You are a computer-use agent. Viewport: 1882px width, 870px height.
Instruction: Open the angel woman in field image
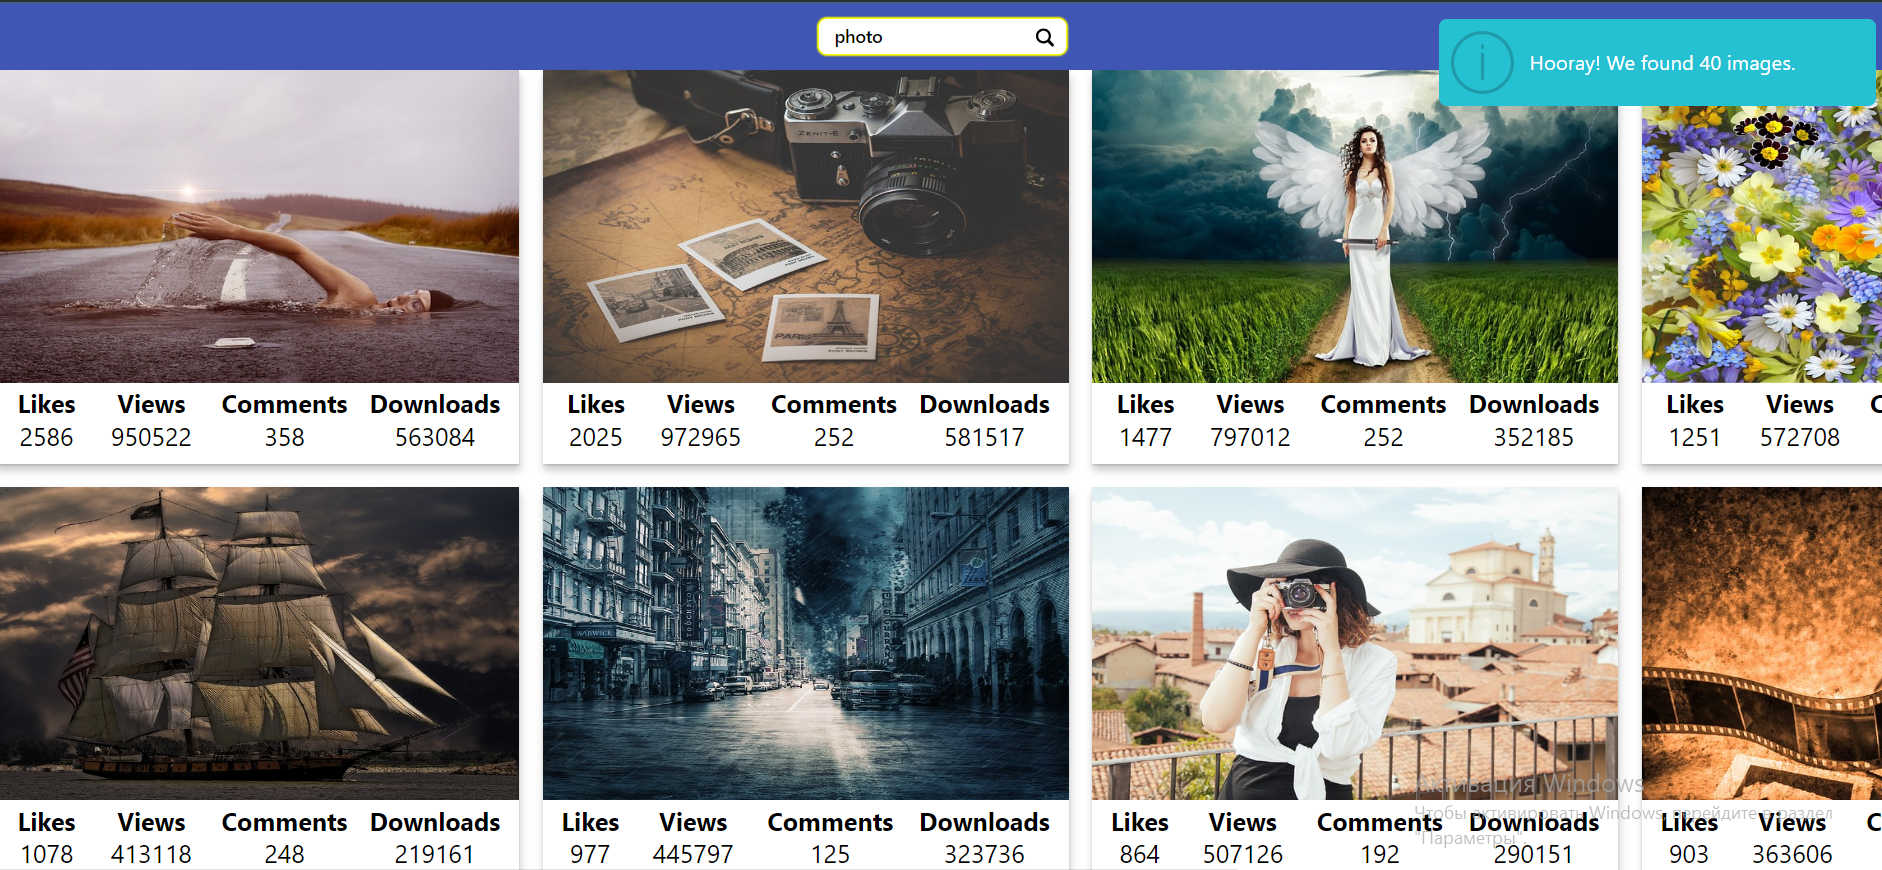tap(1355, 226)
